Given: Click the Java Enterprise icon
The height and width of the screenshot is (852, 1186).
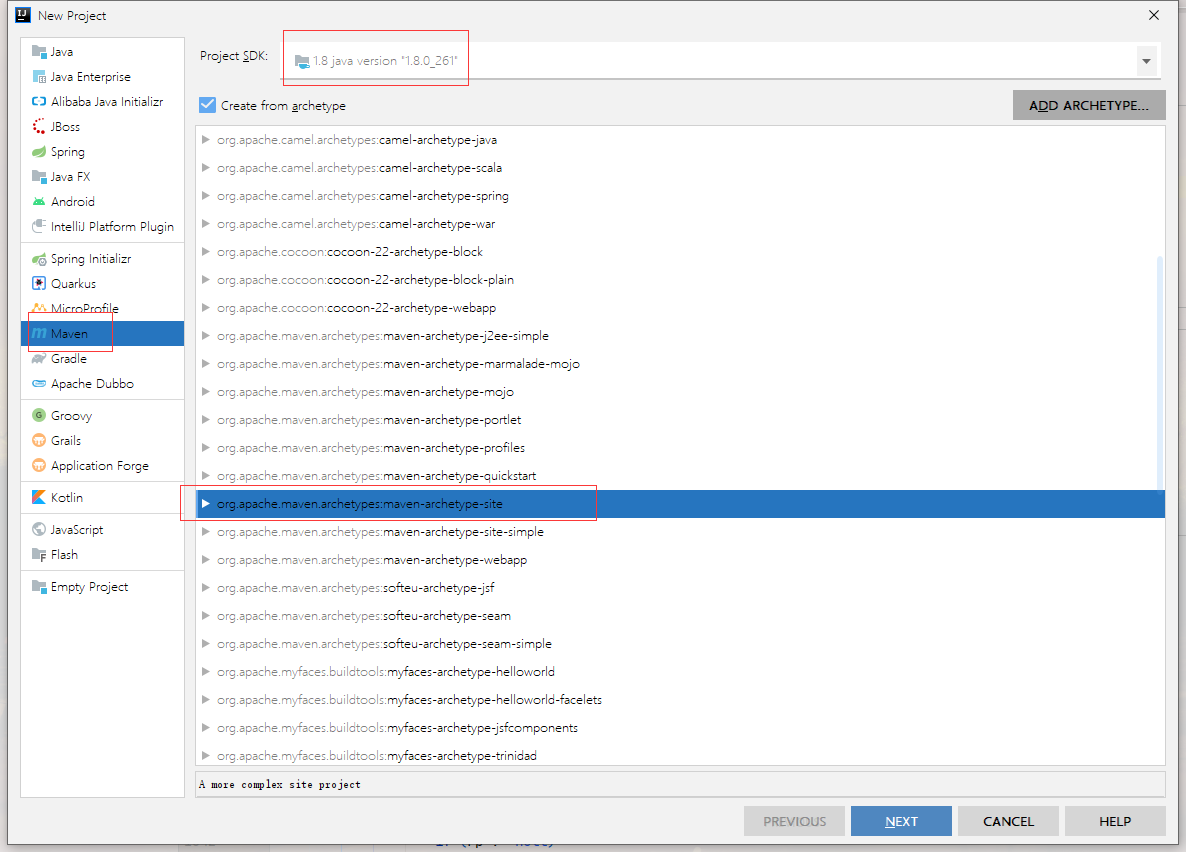Looking at the screenshot, I should [x=39, y=76].
